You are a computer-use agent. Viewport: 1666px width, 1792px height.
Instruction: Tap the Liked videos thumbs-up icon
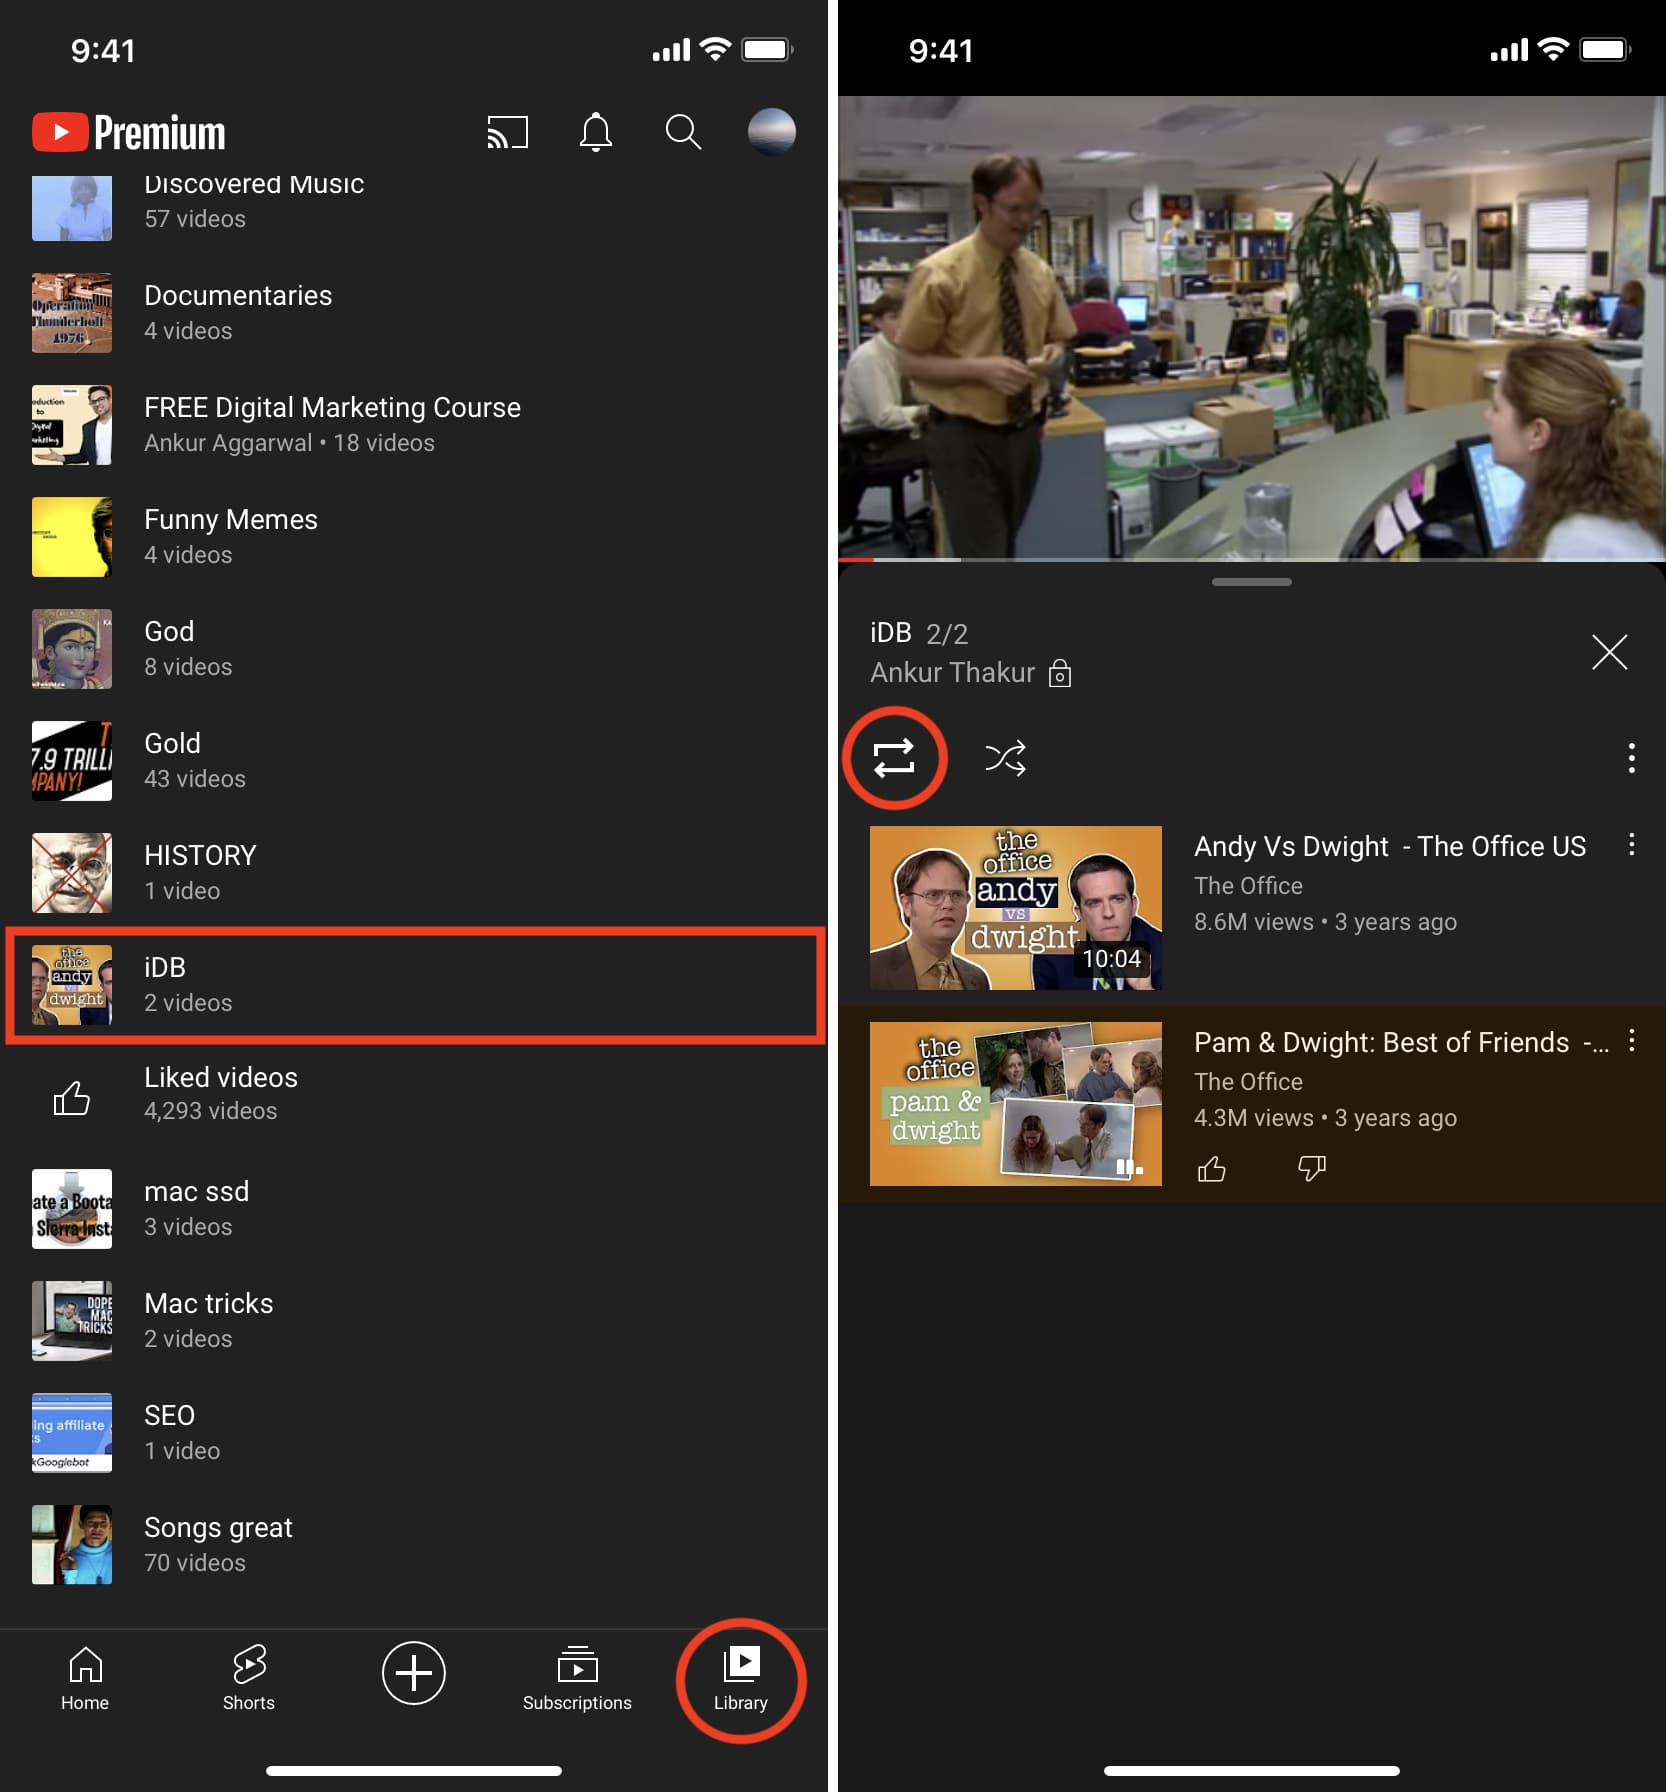72,1097
